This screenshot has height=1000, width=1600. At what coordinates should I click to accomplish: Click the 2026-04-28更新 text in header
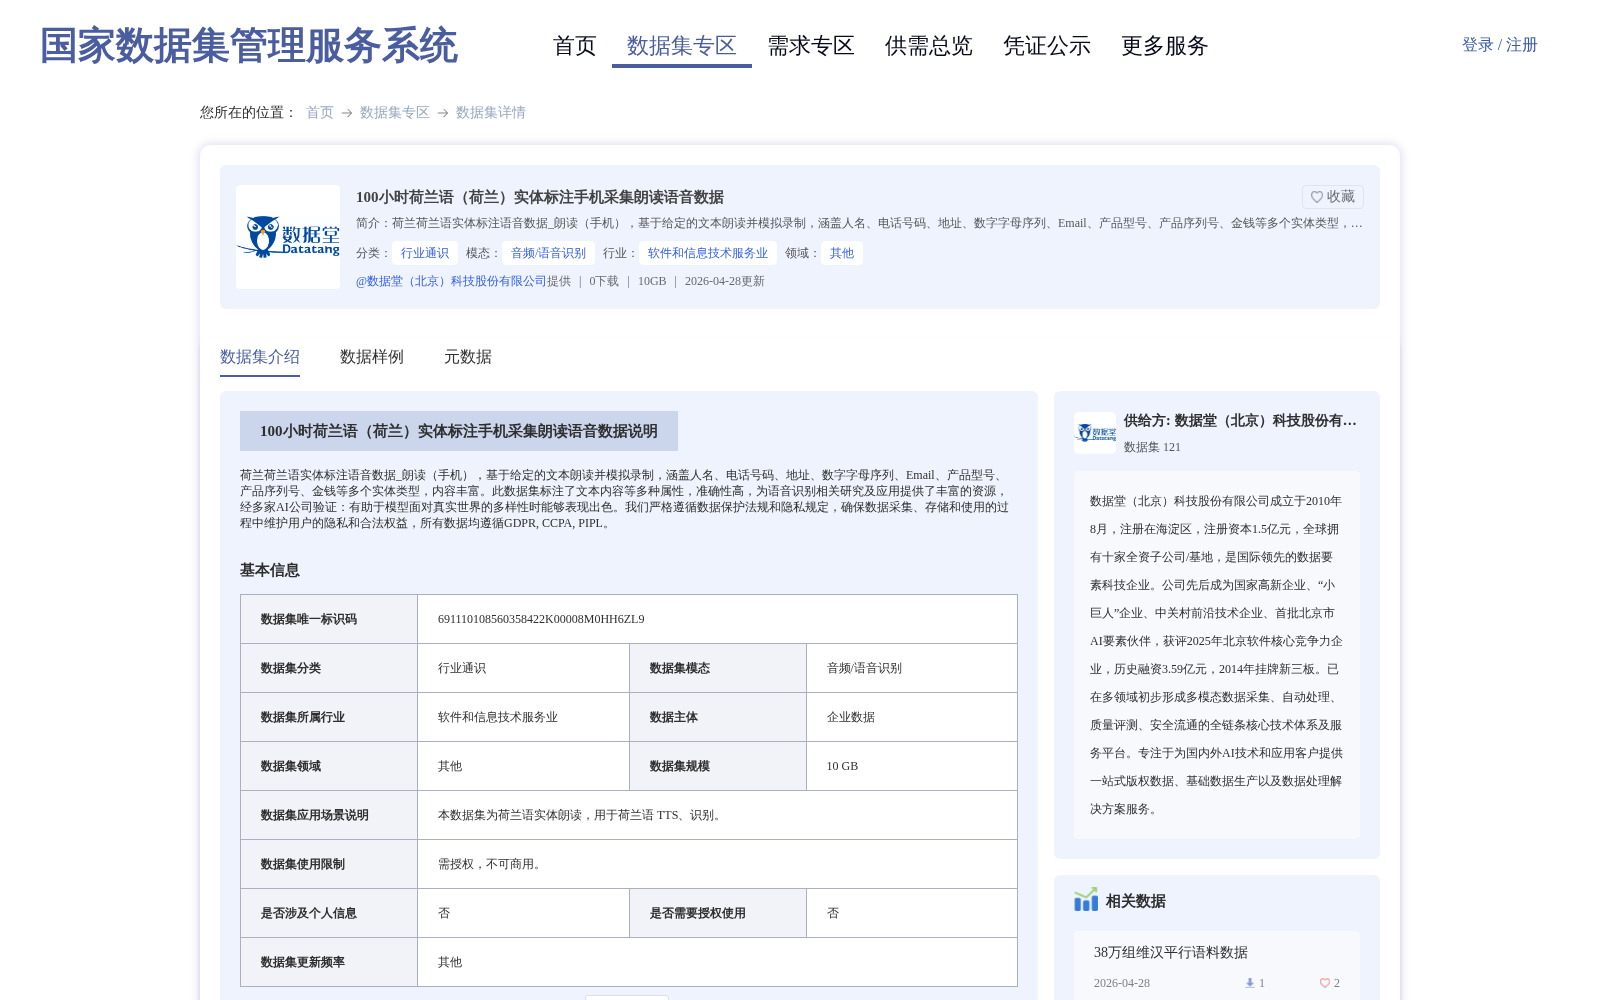[725, 281]
